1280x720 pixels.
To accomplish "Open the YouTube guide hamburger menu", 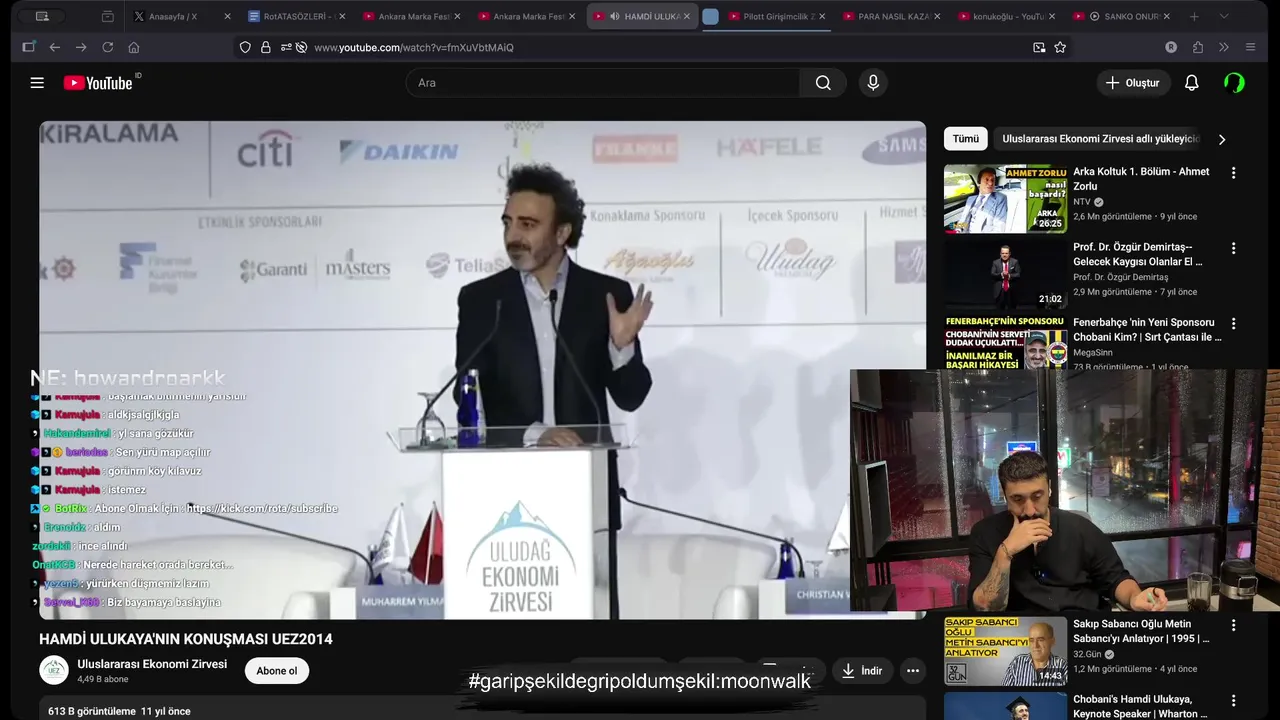I will (x=37, y=83).
